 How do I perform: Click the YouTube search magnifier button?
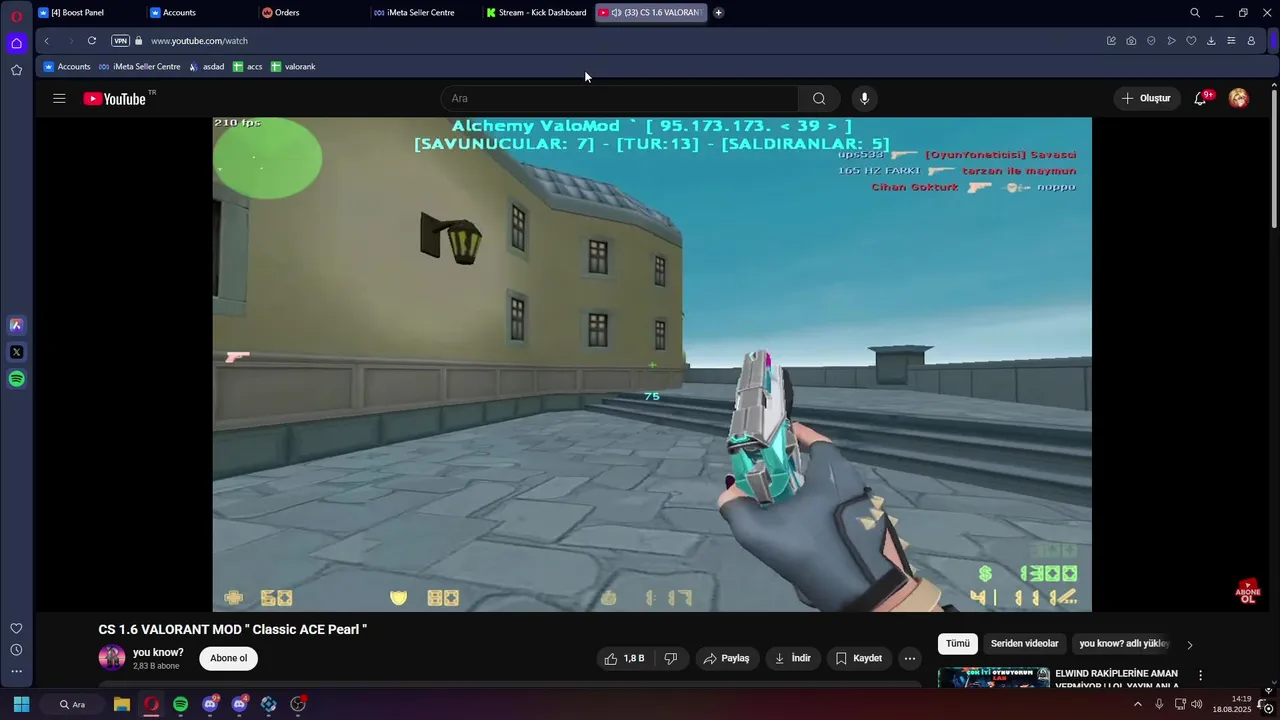pyautogui.click(x=819, y=98)
